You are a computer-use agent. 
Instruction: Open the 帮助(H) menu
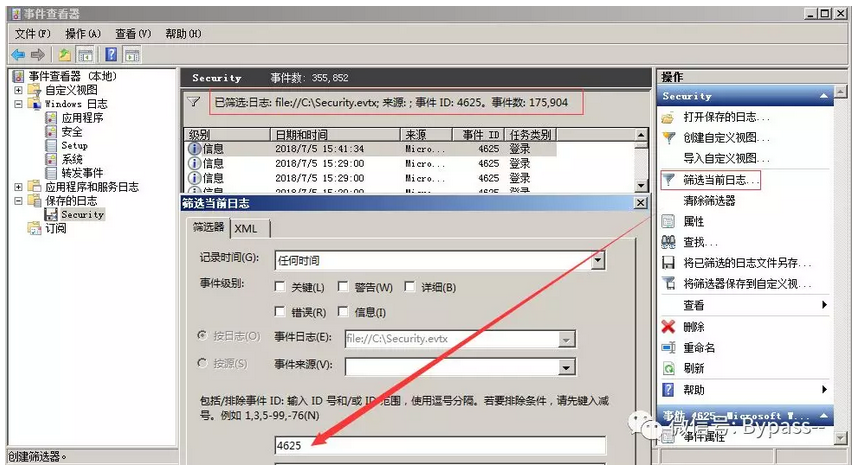(183, 34)
